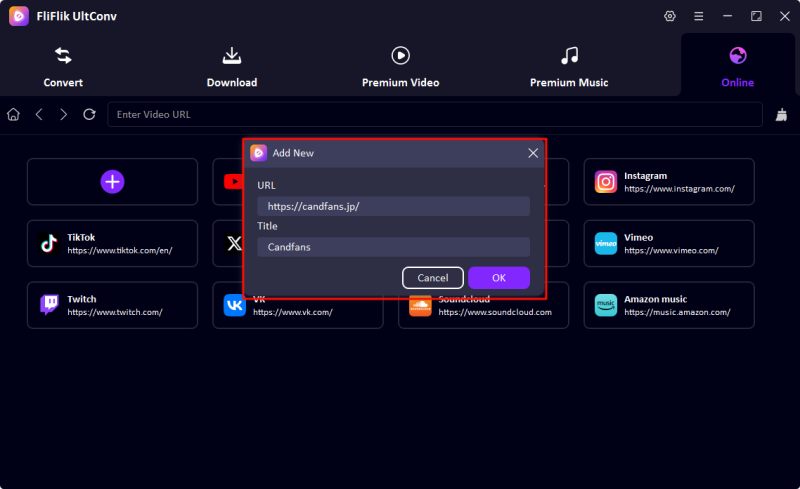Cancel the Add New dialog
This screenshot has width=800, height=489.
433,278
